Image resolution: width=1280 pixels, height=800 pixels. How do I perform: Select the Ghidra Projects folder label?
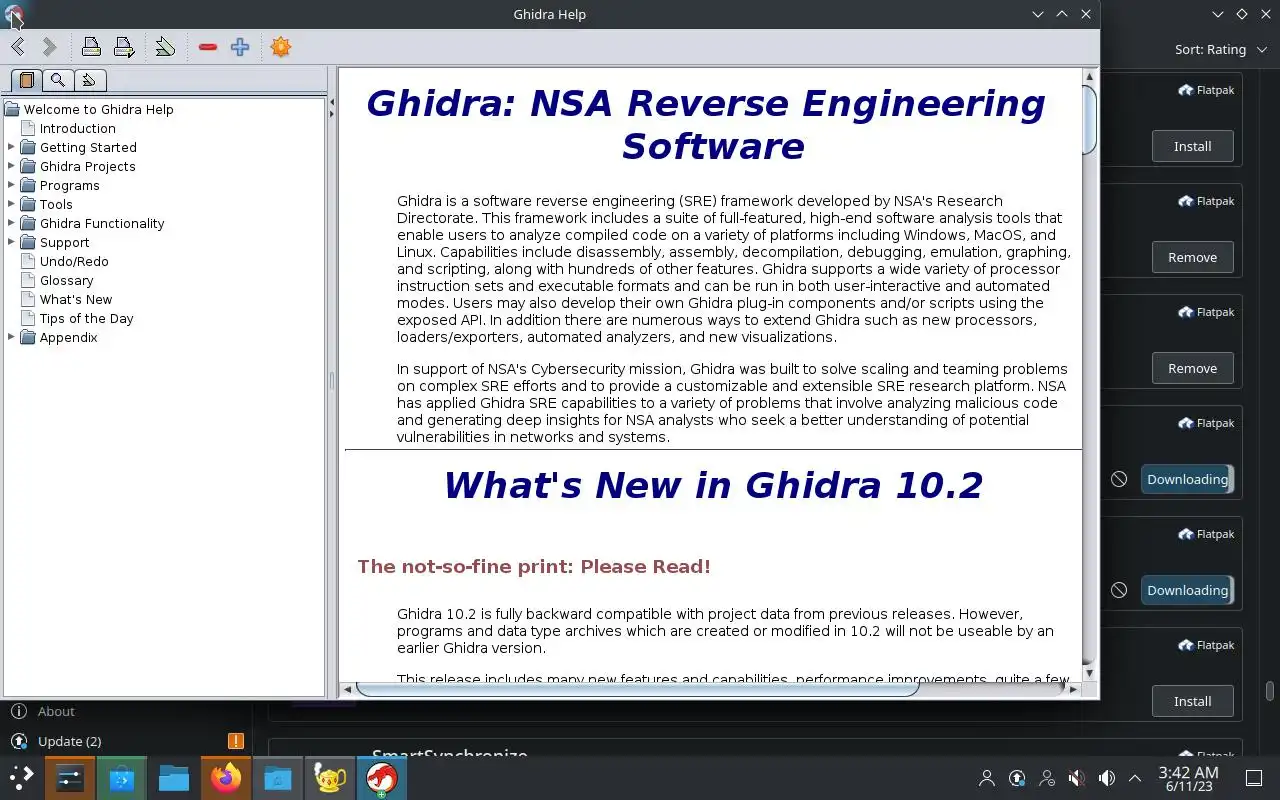point(87,166)
